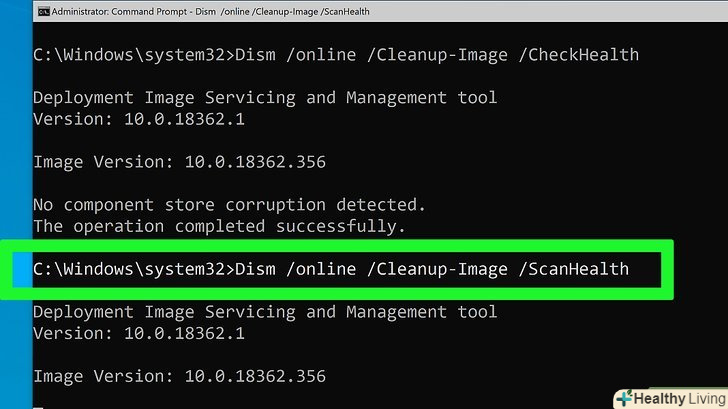Click the highlighted C:\Windows\system32> prompt
The height and width of the screenshot is (409, 728).
pyautogui.click(x=131, y=268)
